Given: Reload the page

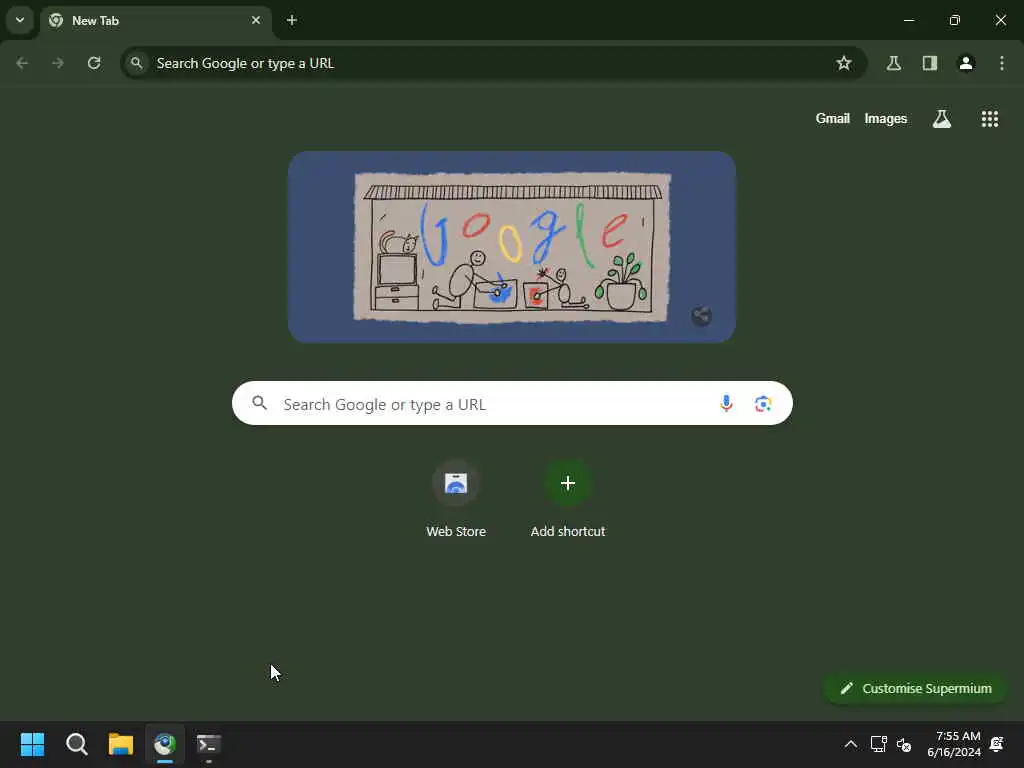Looking at the screenshot, I should [x=94, y=63].
